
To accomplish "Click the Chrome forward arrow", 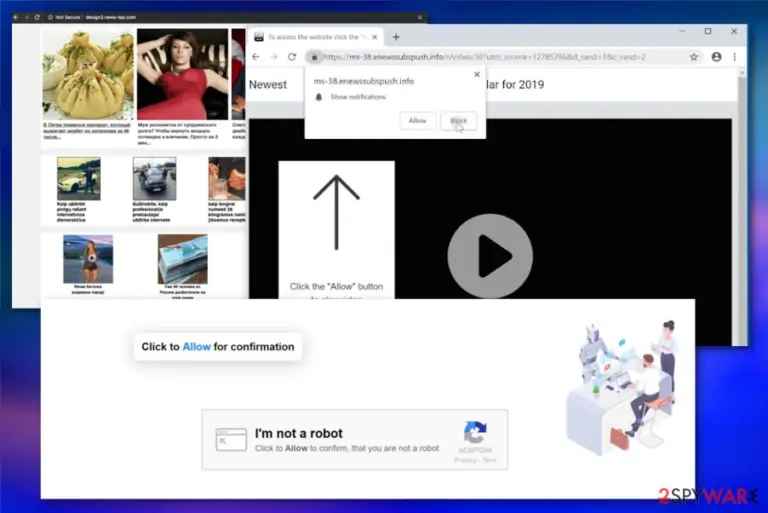I will 274,57.
